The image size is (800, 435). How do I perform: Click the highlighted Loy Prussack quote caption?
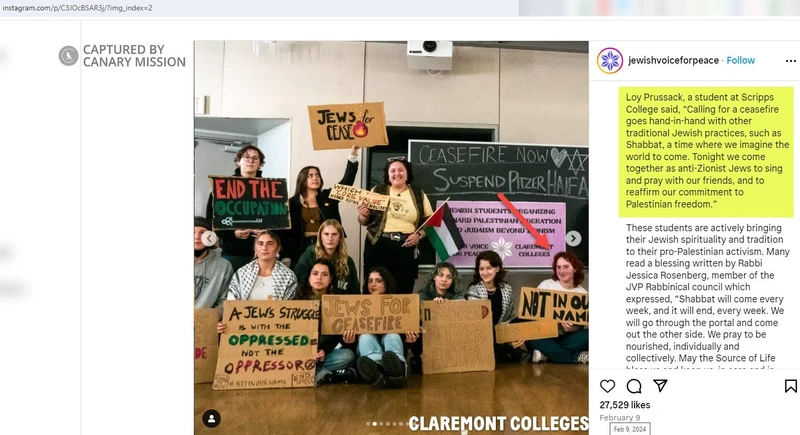(x=706, y=151)
